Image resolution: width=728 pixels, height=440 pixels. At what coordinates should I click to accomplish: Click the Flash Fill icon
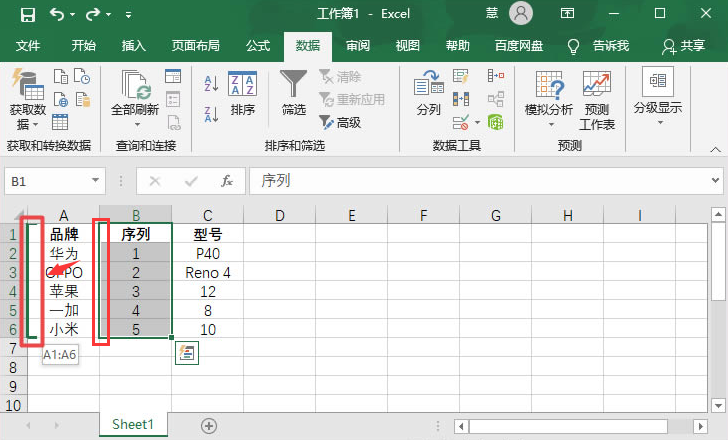coord(461,77)
